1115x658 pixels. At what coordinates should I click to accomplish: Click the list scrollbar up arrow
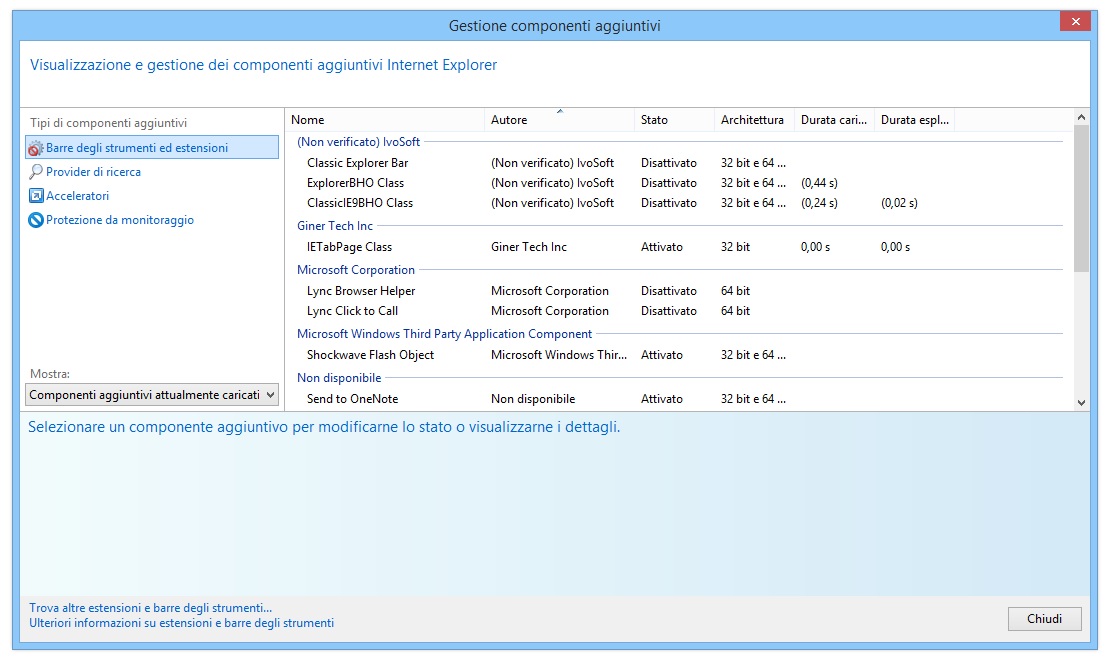pos(1081,117)
